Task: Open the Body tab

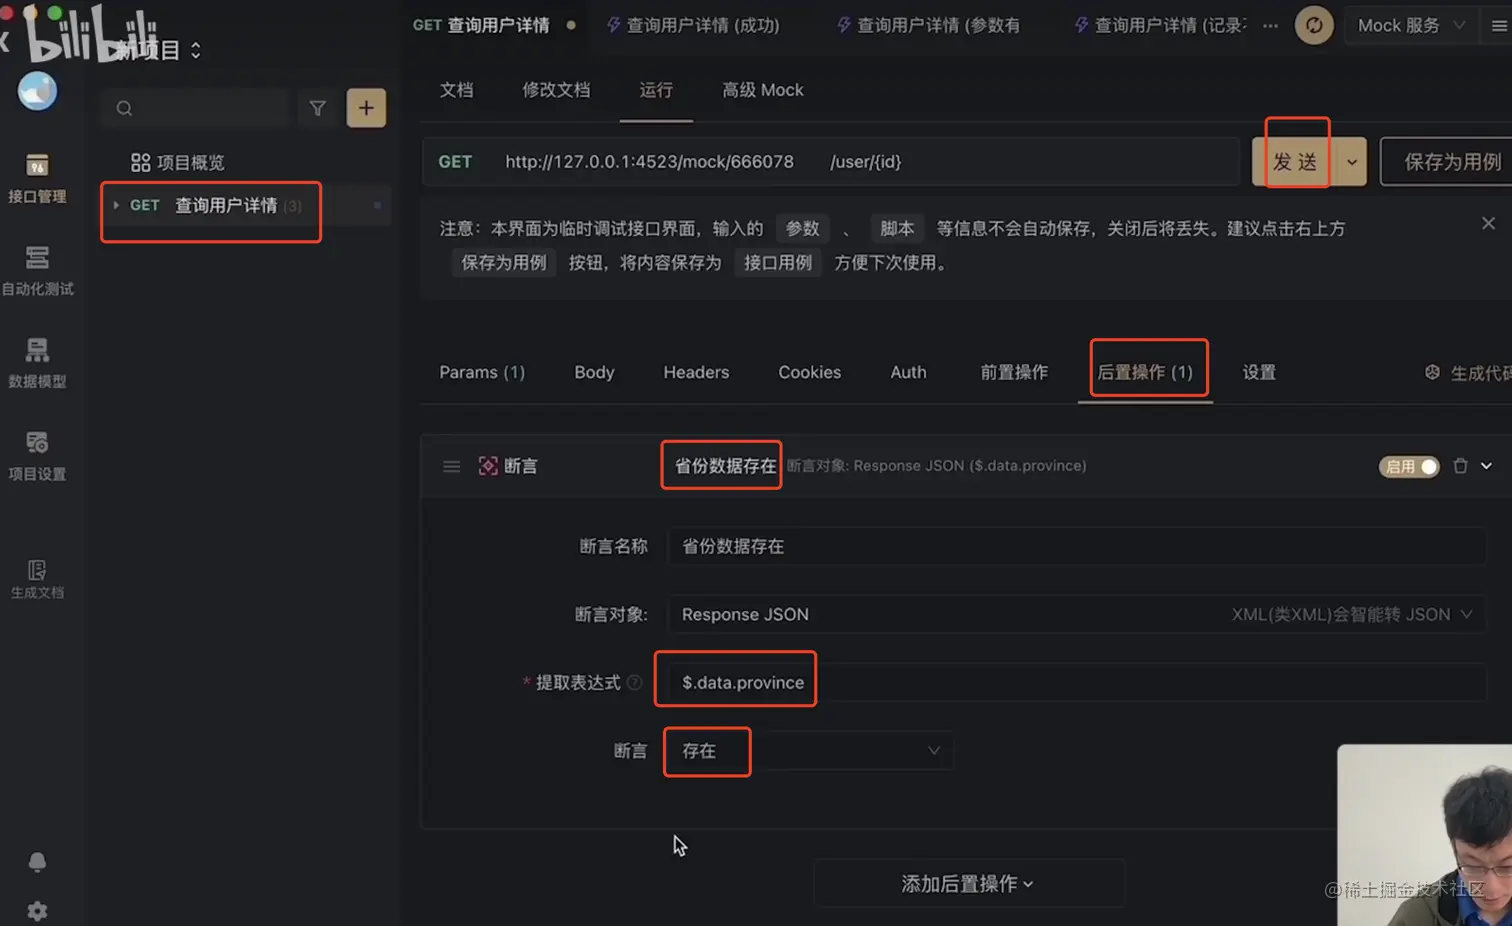Action: point(594,372)
